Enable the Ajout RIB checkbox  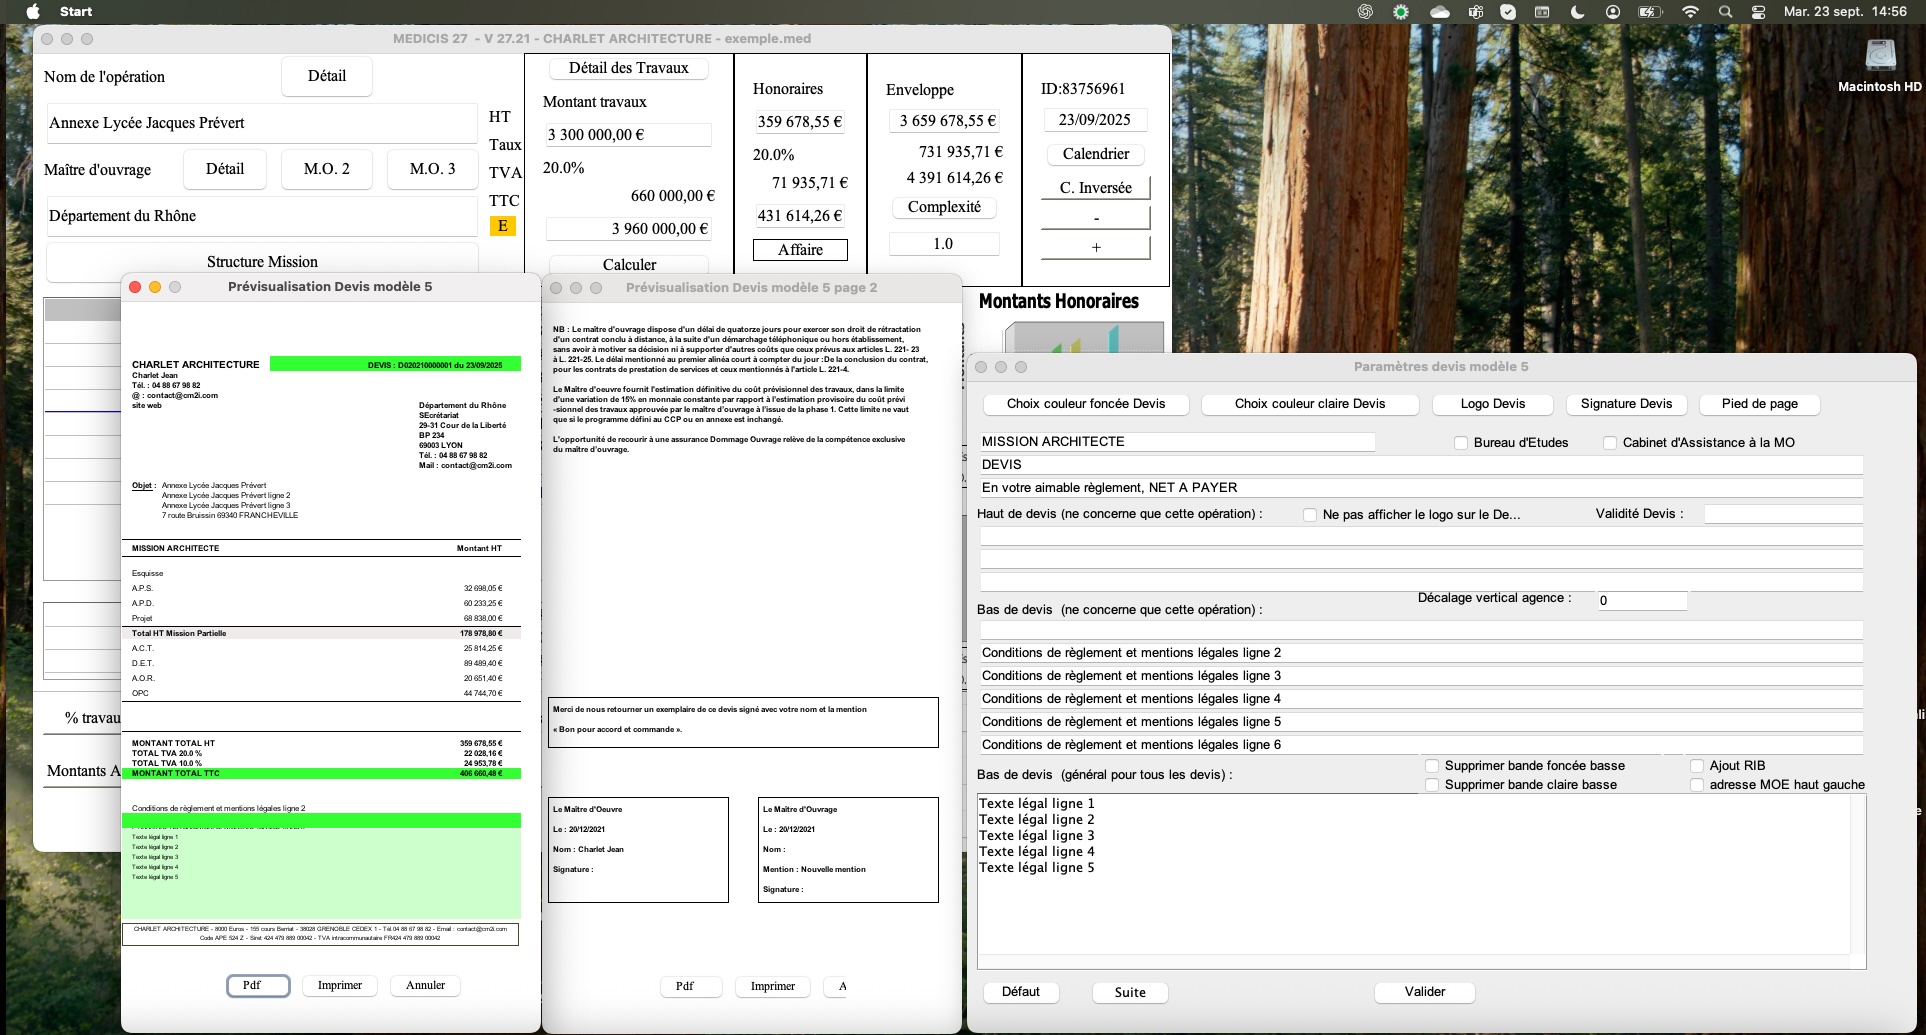[x=1697, y=766]
